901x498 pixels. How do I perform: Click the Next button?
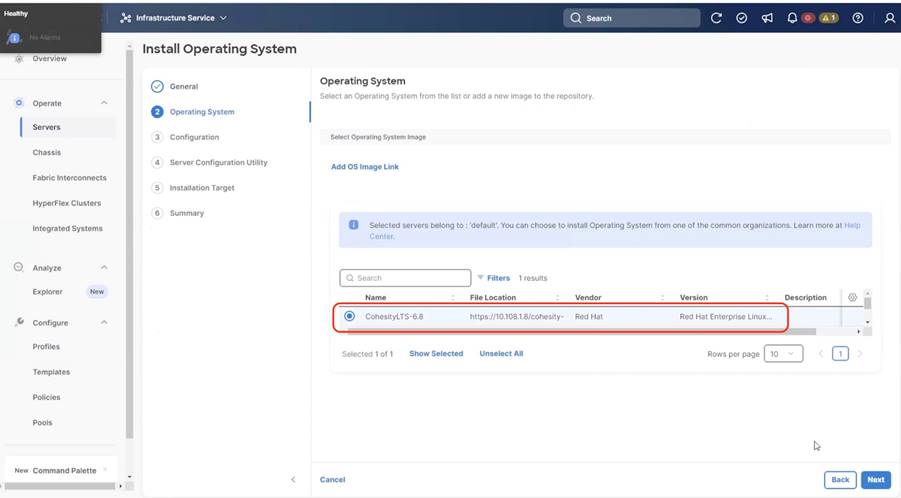tap(875, 480)
